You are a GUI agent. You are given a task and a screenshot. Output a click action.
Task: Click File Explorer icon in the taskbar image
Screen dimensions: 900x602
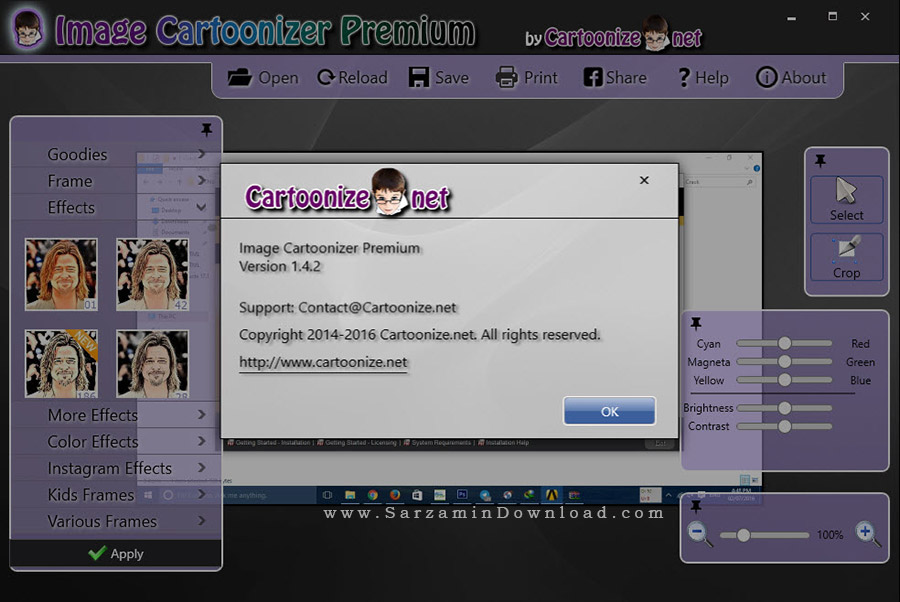(x=350, y=495)
